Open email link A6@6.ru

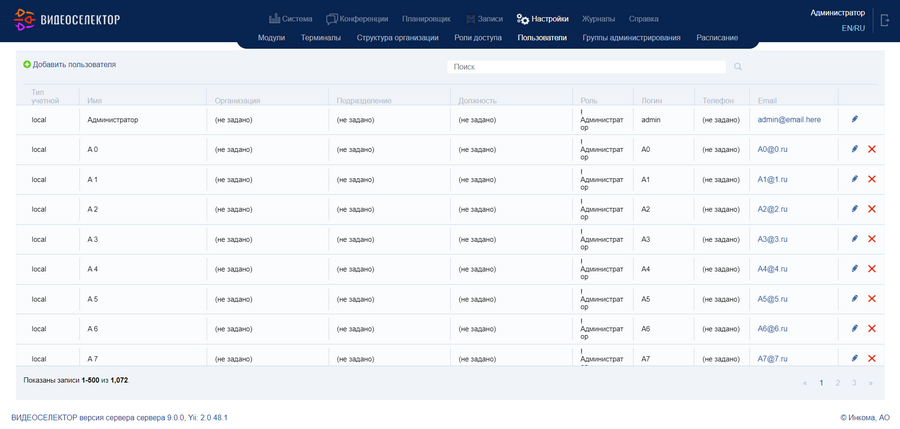(773, 328)
